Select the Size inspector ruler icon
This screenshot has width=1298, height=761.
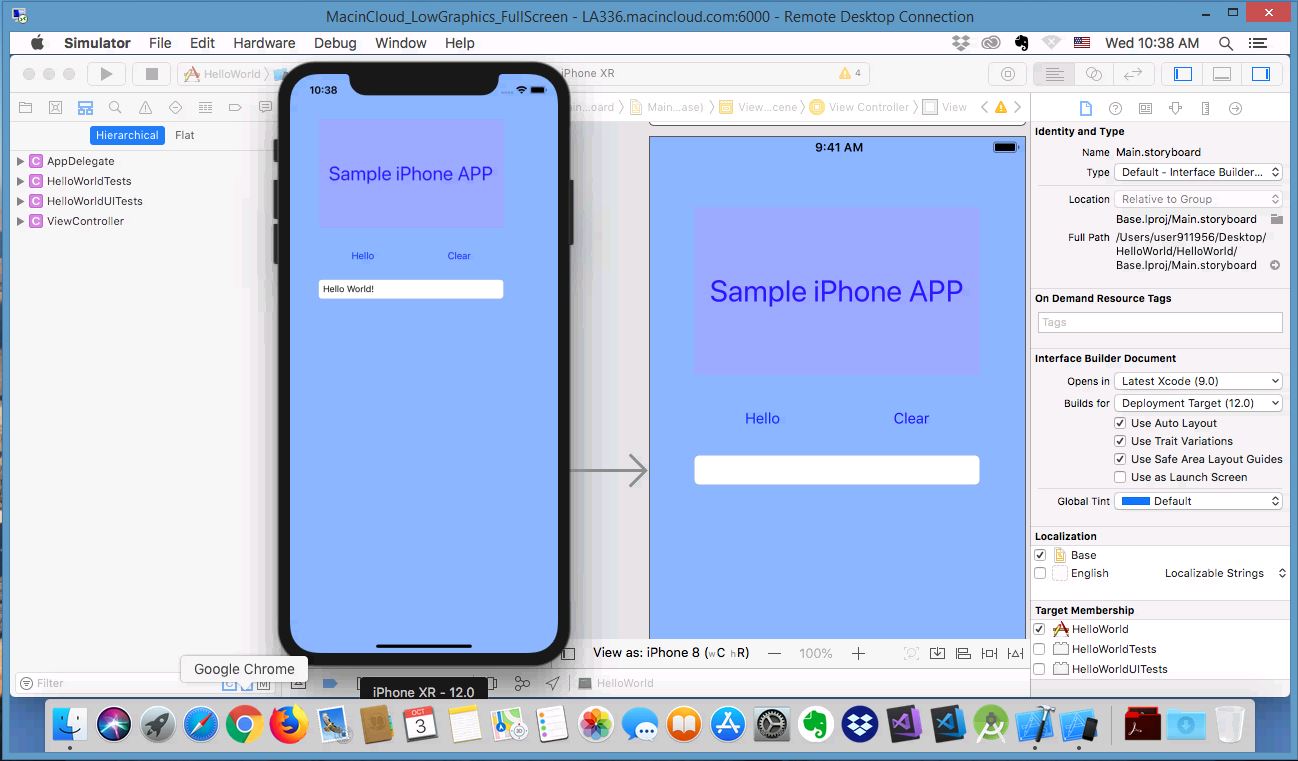(1205, 108)
